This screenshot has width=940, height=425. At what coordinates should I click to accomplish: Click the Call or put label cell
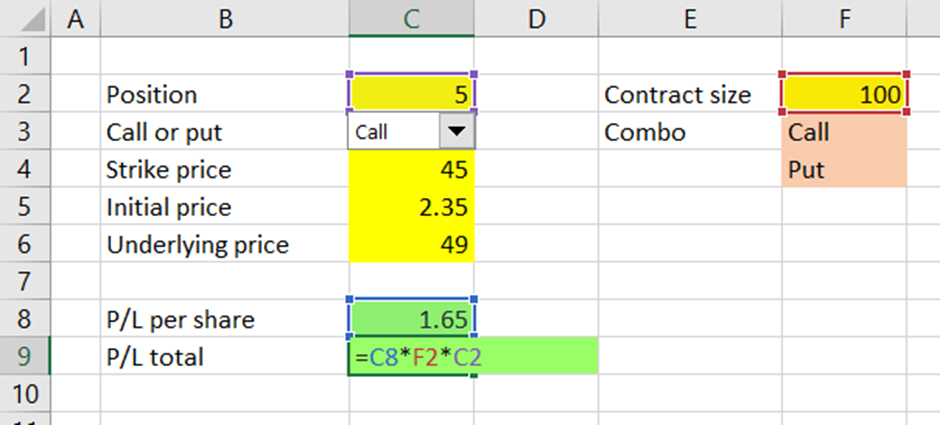pyautogui.click(x=225, y=131)
